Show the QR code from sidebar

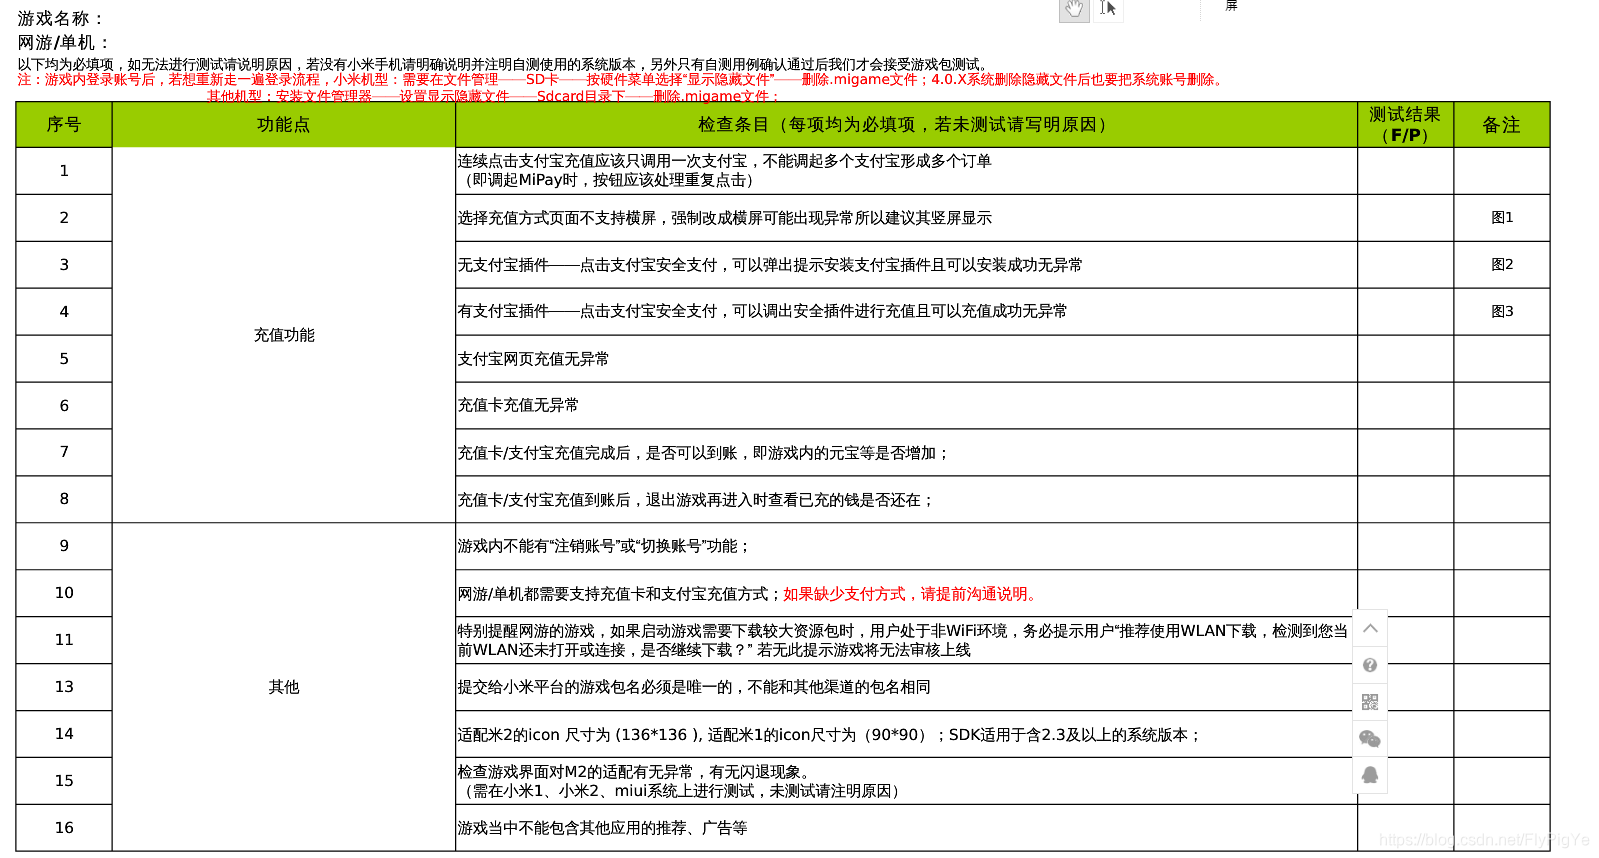[x=1370, y=702]
